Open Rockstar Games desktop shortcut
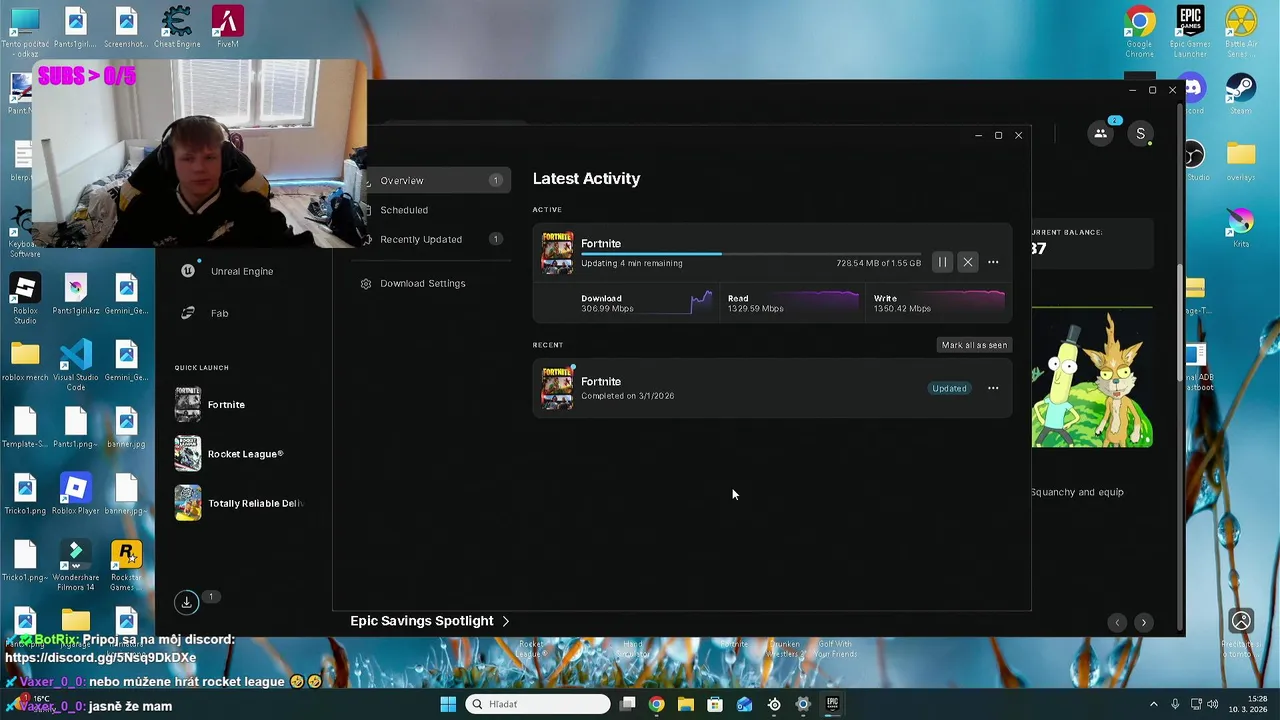Viewport: 1280px width, 720px height. 126,565
